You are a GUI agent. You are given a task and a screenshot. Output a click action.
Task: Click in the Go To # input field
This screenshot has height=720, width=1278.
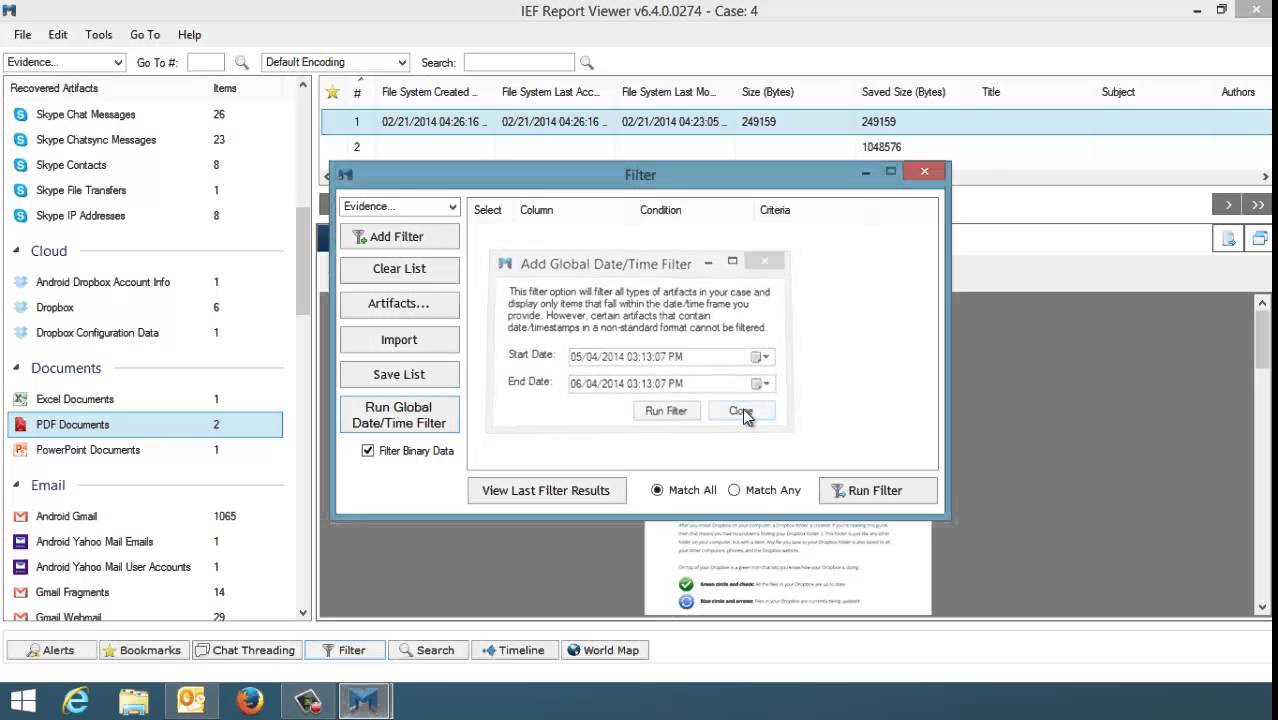[205, 62]
